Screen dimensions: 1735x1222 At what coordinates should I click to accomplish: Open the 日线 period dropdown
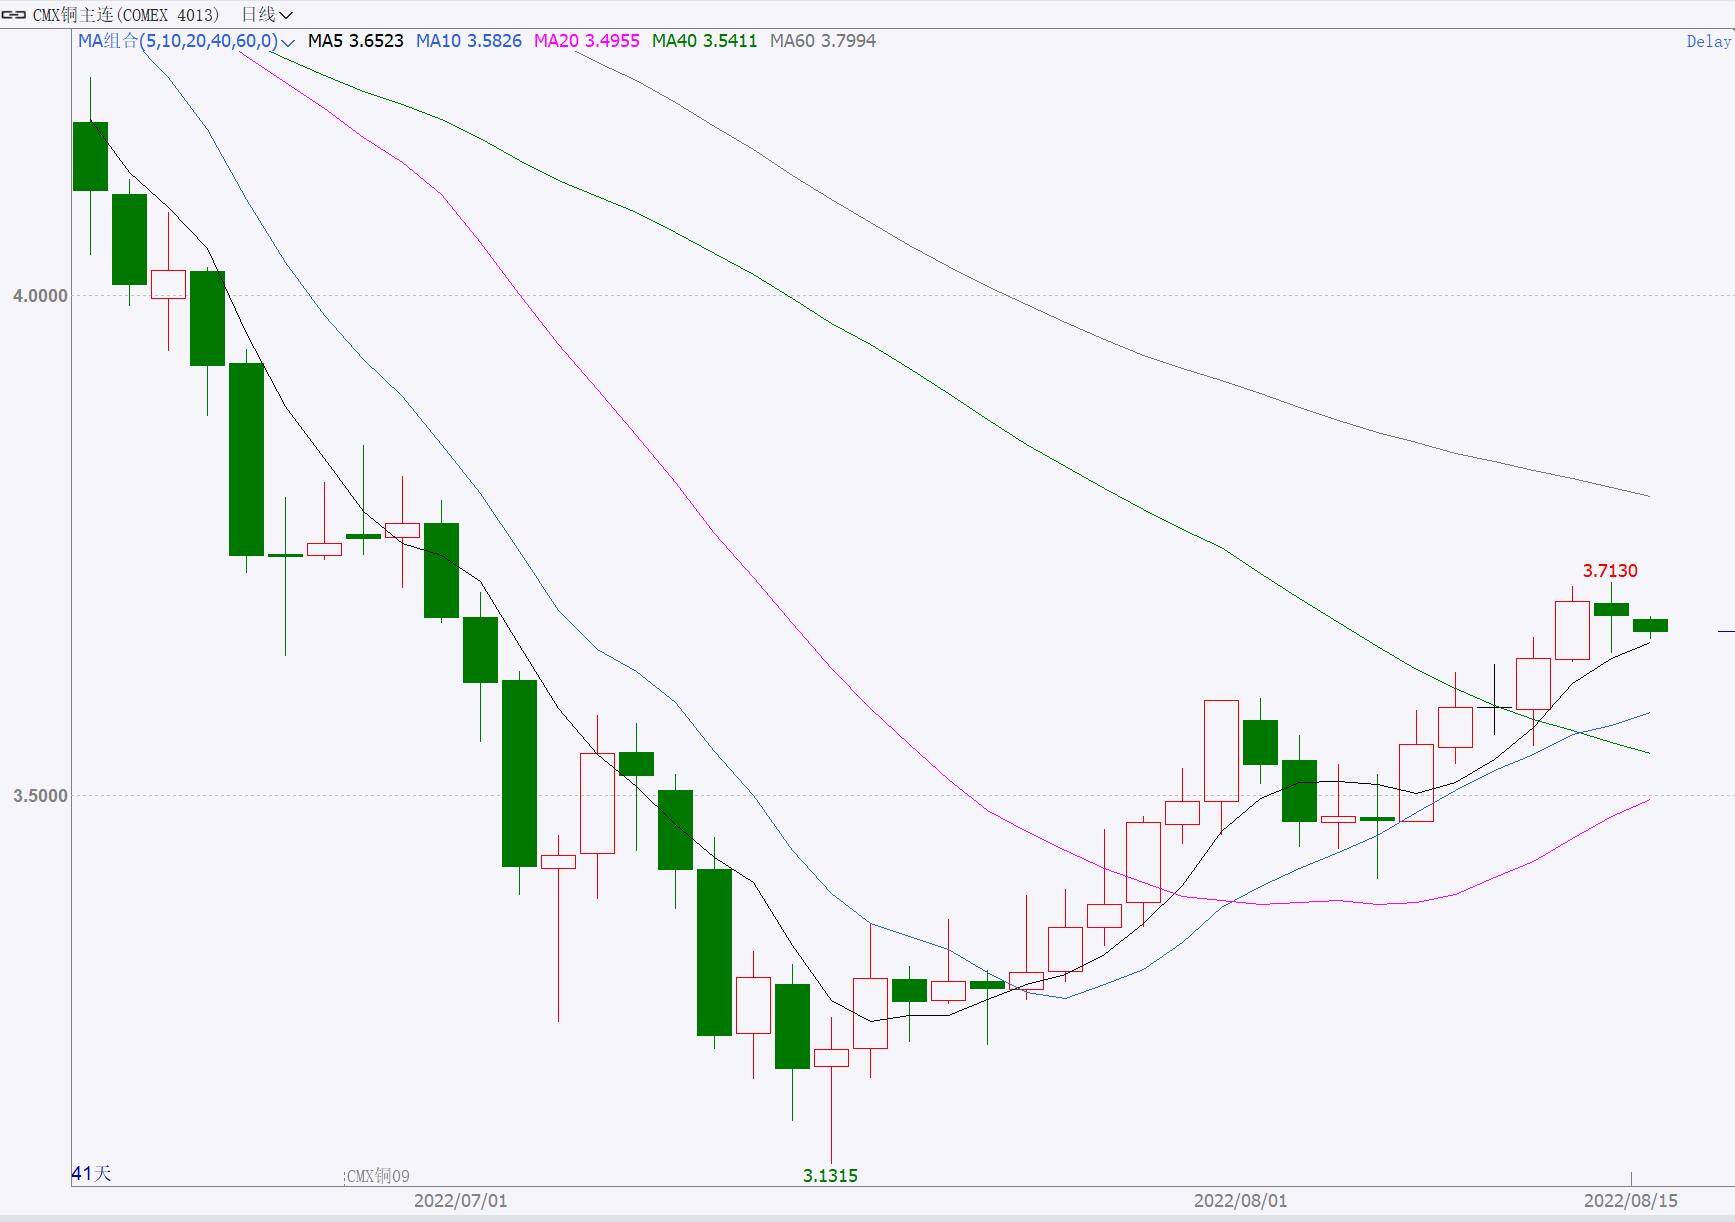pyautogui.click(x=267, y=15)
